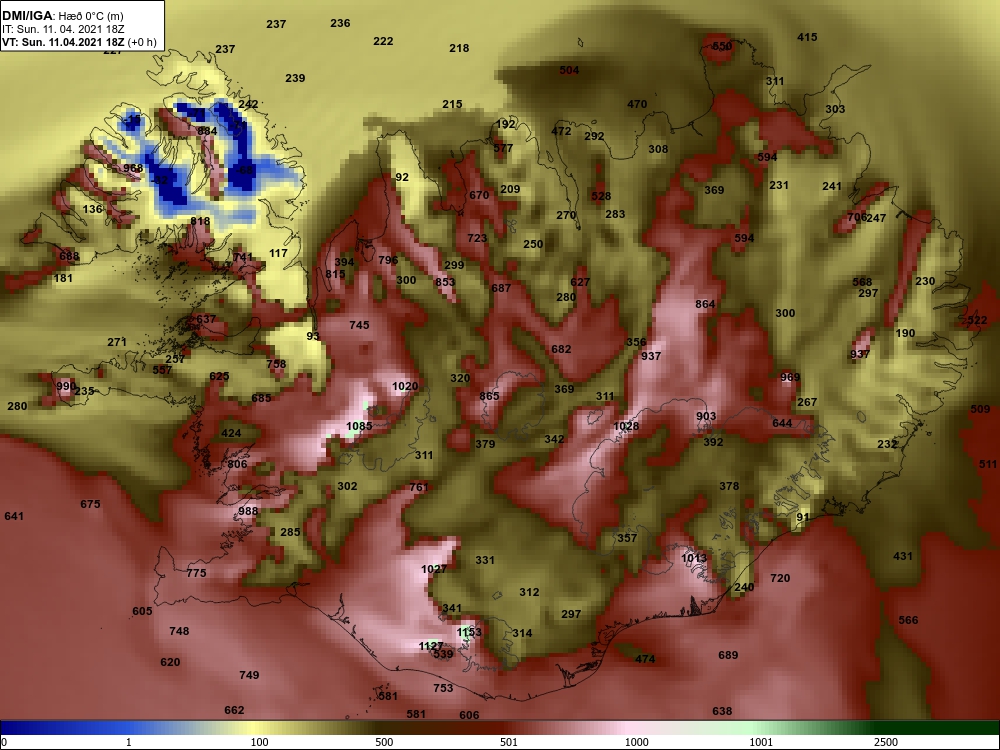Click the map value '806'
1000x750 pixels.
[237, 464]
